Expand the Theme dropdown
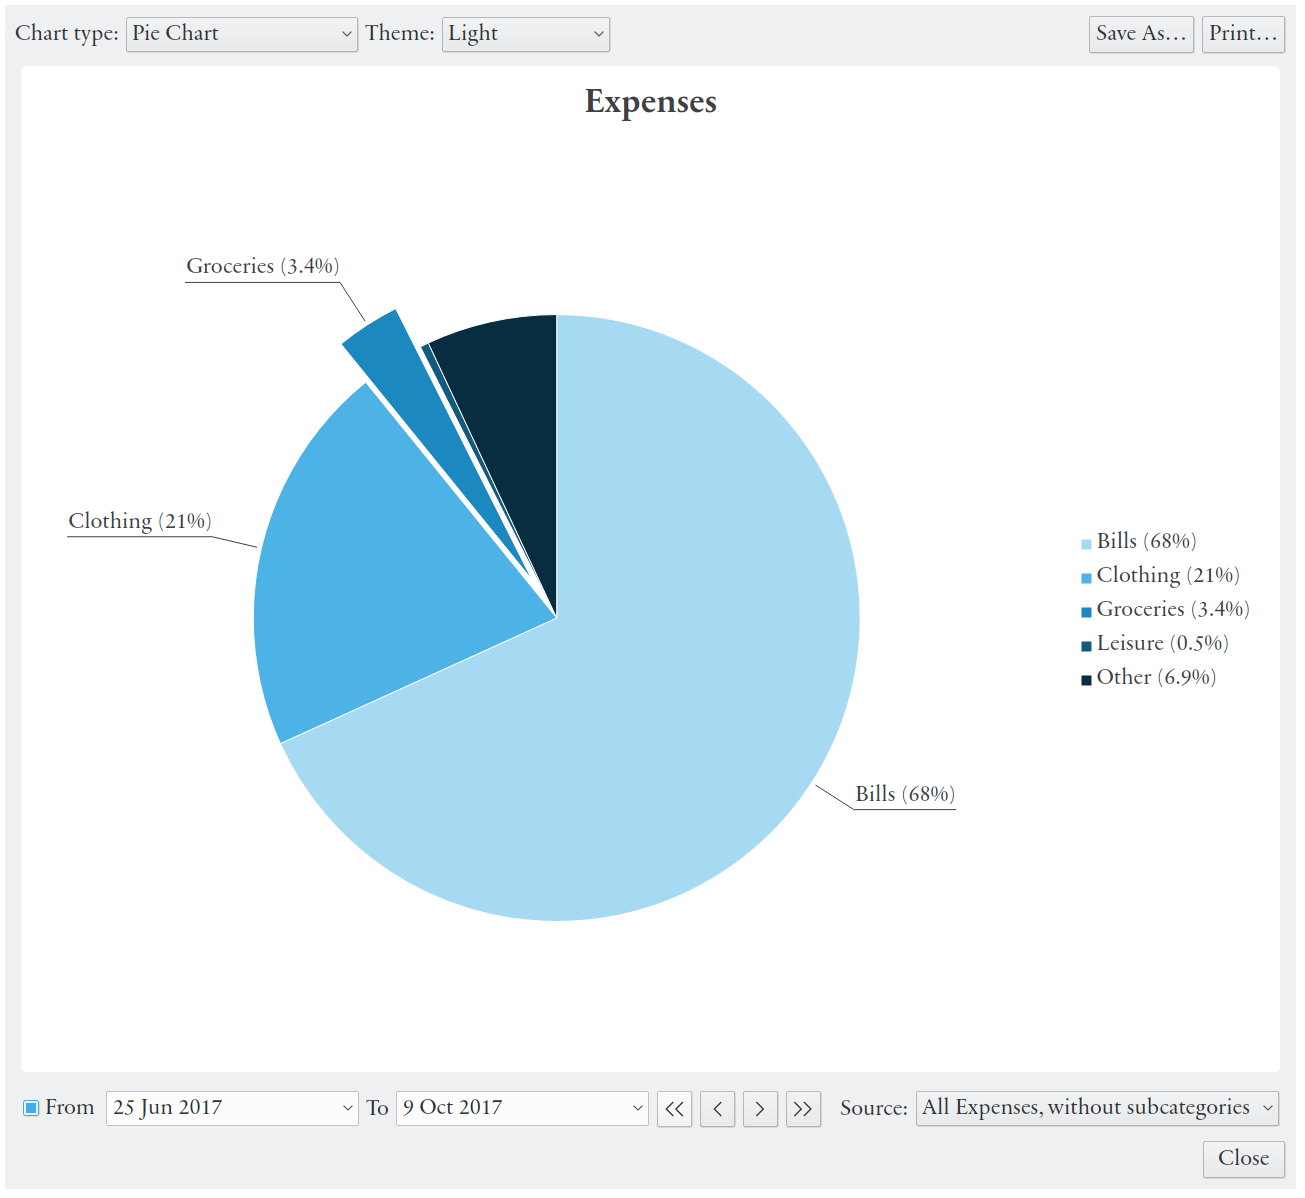Viewport: 1305px width, 1198px height. coord(525,34)
